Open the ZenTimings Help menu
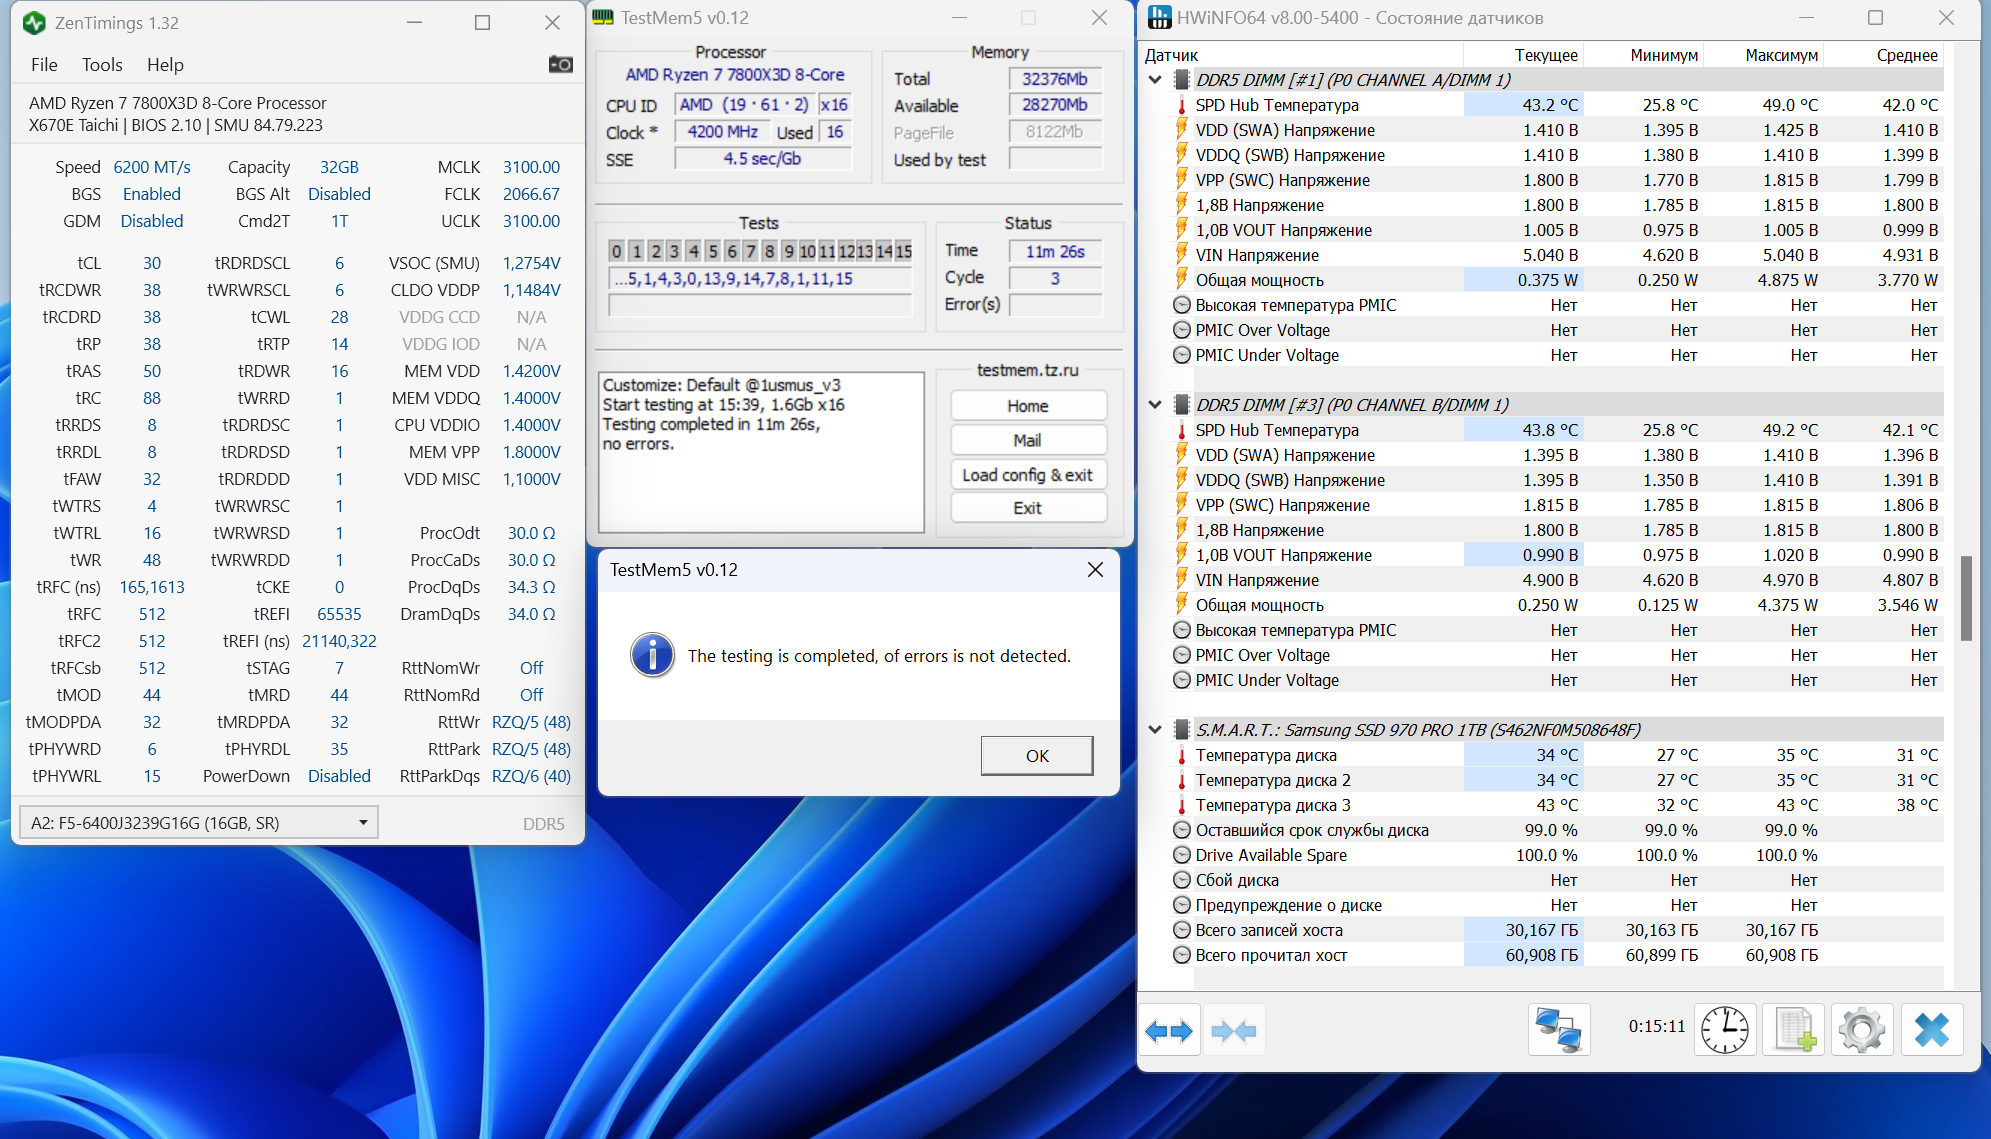1991x1139 pixels. click(165, 65)
